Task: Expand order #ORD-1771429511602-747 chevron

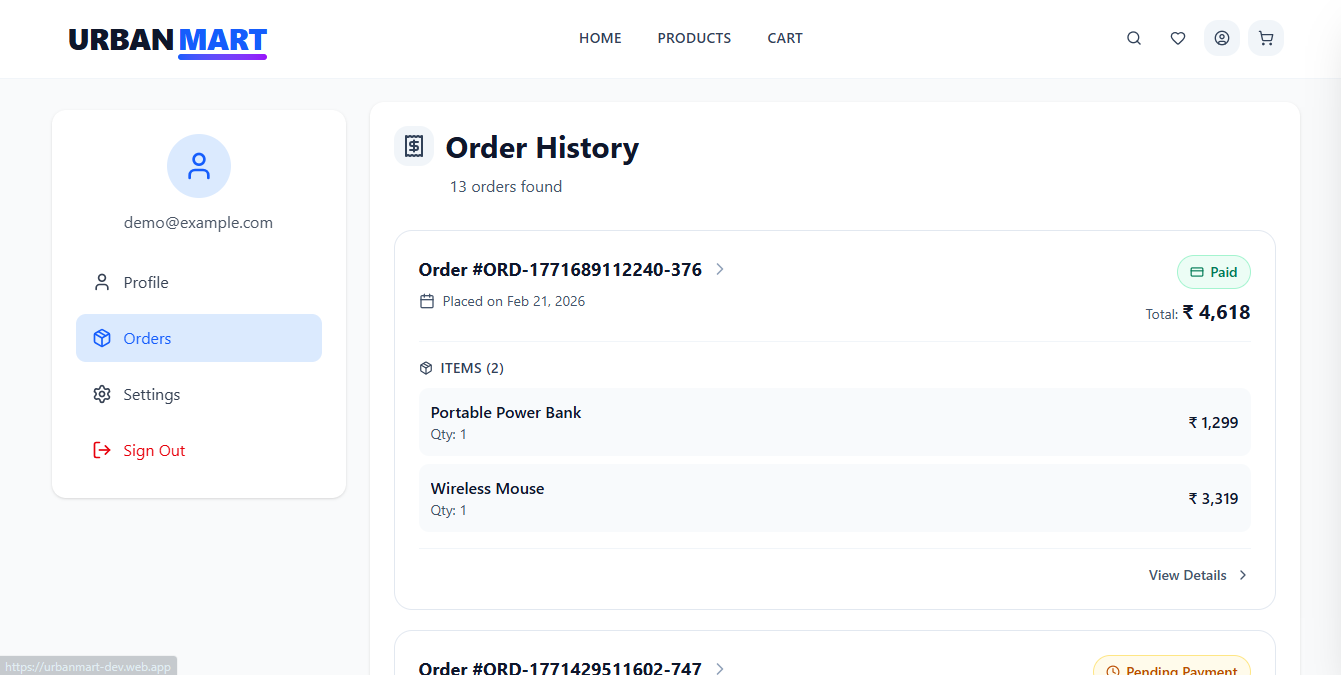Action: (720, 668)
